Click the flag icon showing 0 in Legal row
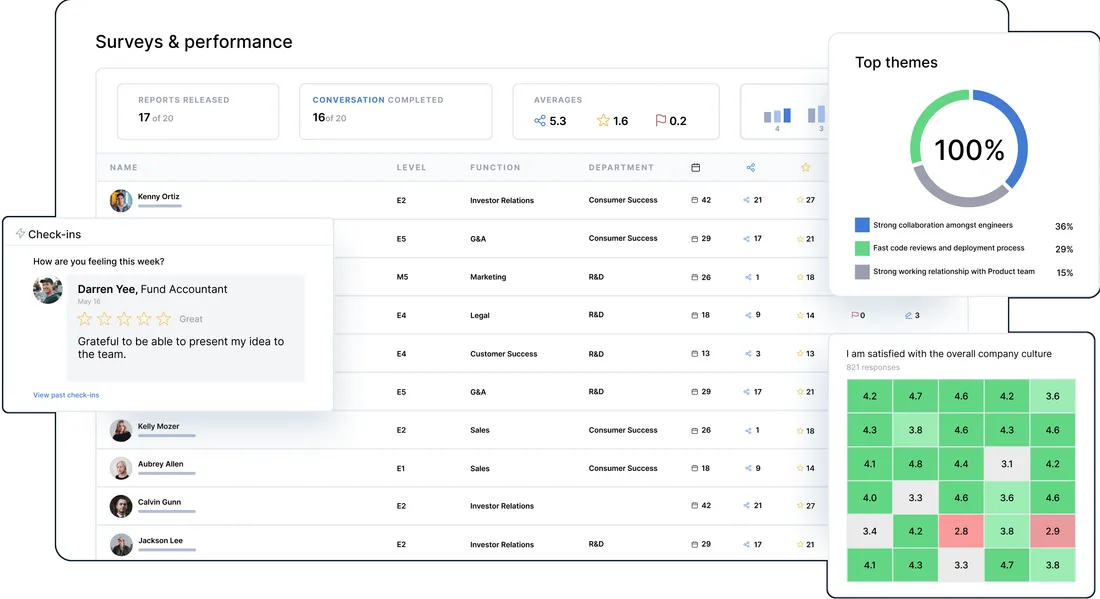Image resolution: width=1100 pixels, height=599 pixels. tap(854, 315)
